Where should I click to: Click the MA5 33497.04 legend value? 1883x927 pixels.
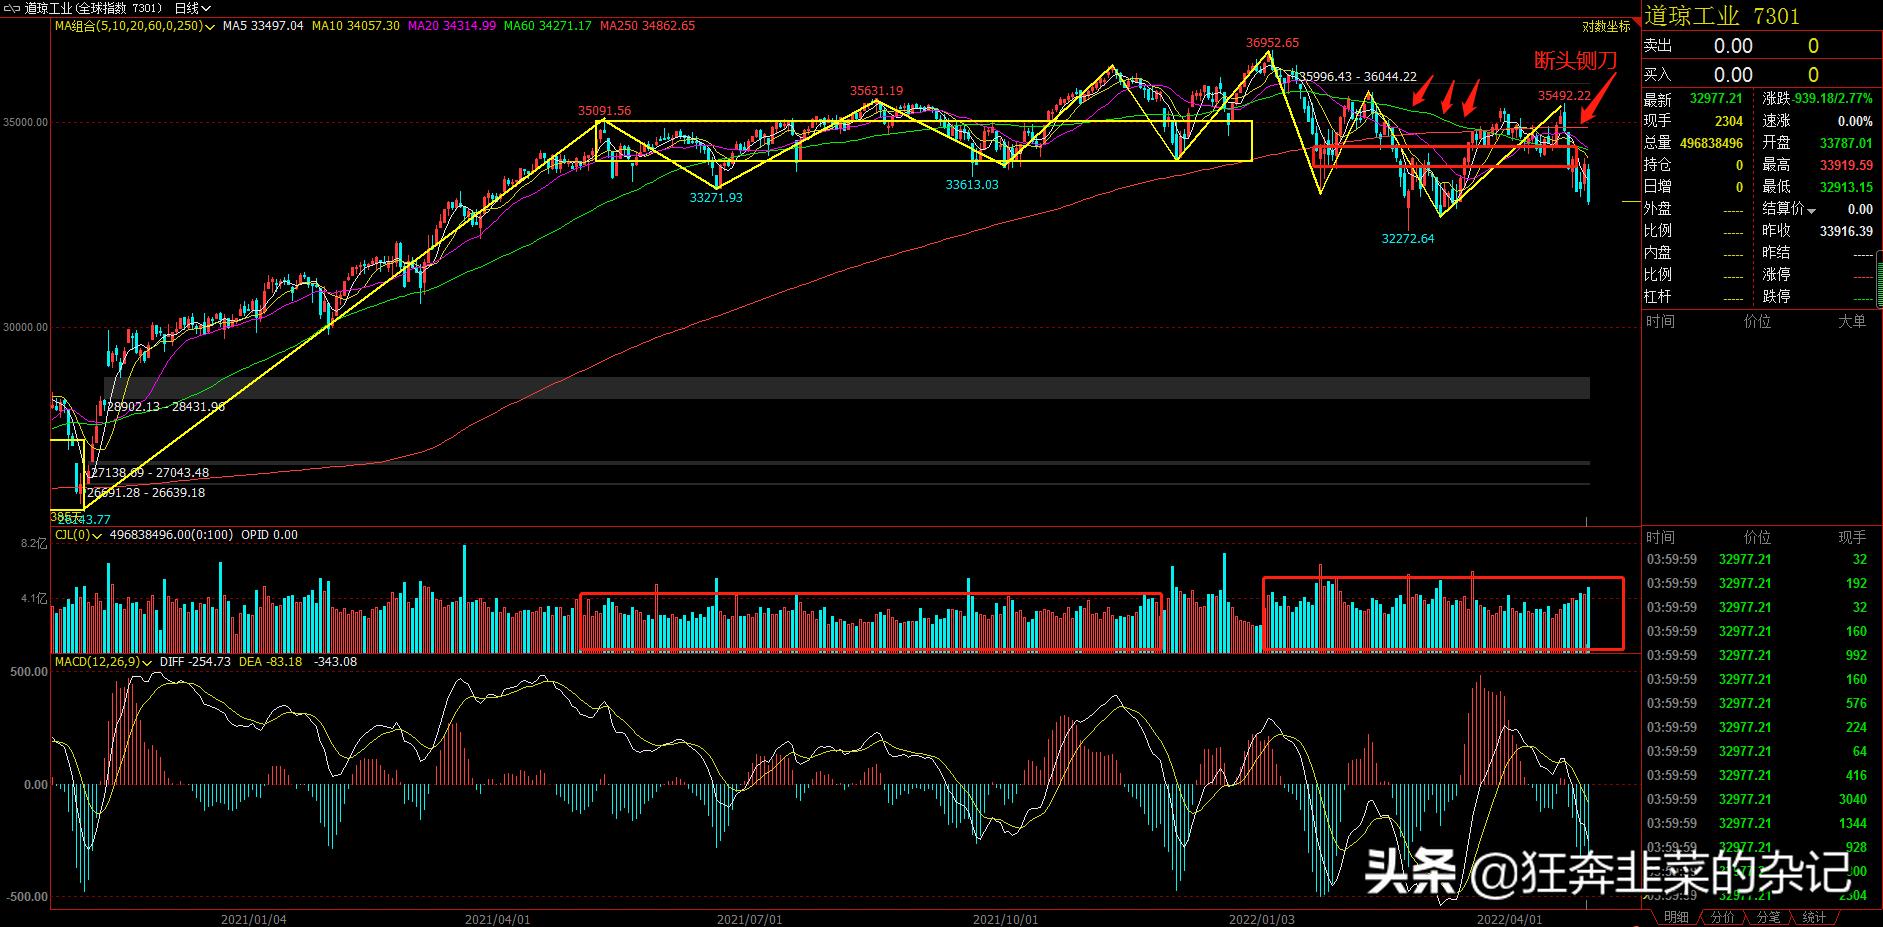pos(263,26)
